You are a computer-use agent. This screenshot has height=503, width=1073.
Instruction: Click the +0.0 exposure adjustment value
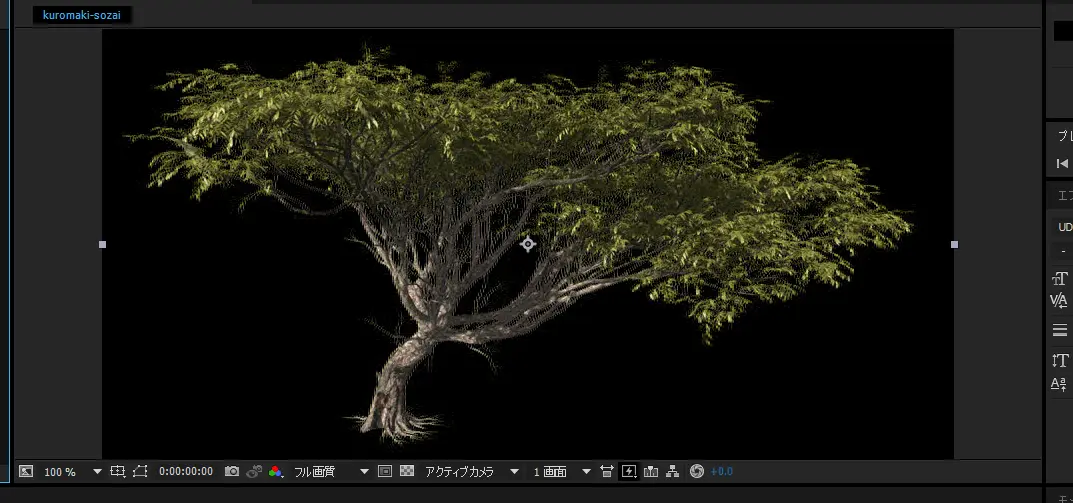point(722,471)
